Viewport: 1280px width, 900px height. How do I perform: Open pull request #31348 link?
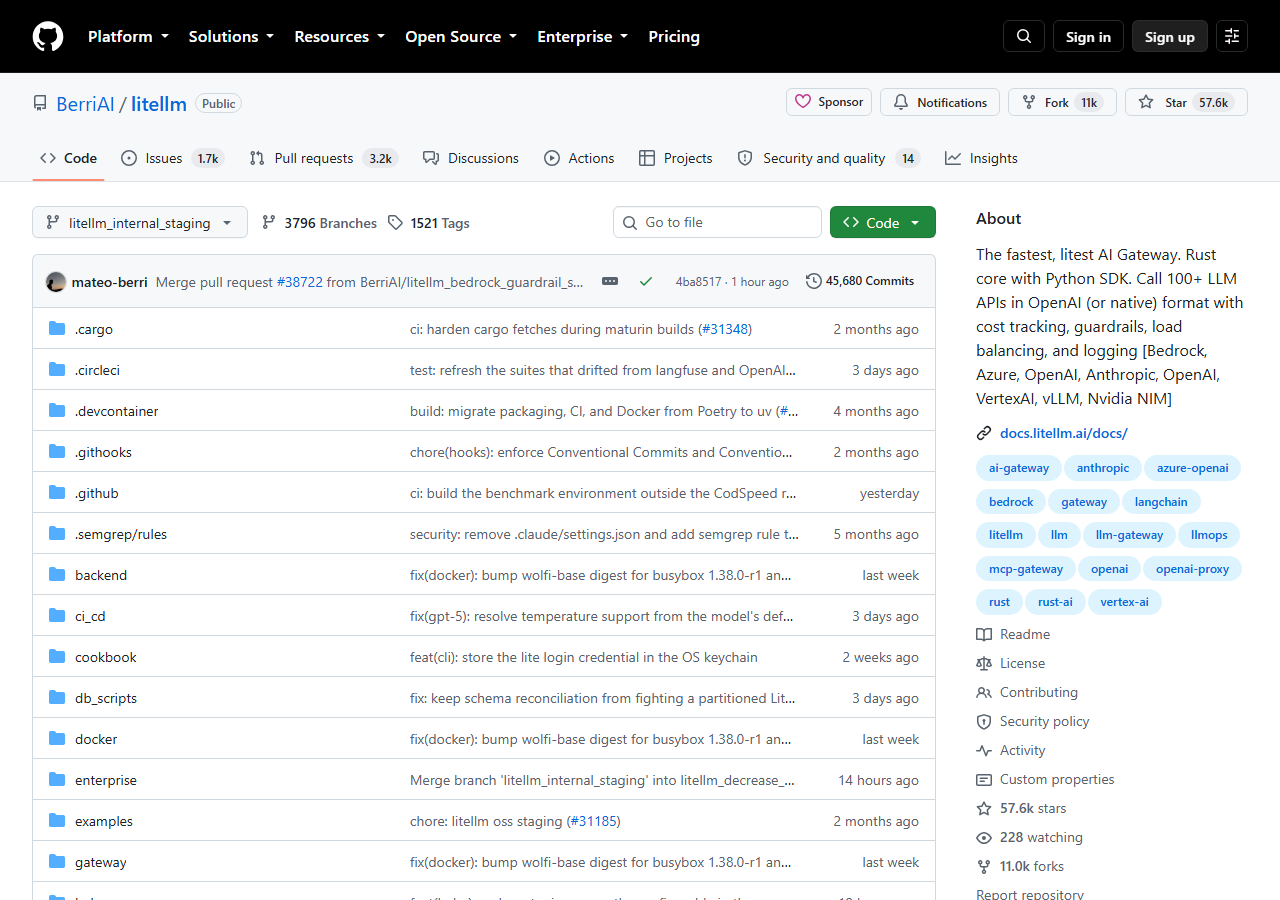pyautogui.click(x=725, y=329)
